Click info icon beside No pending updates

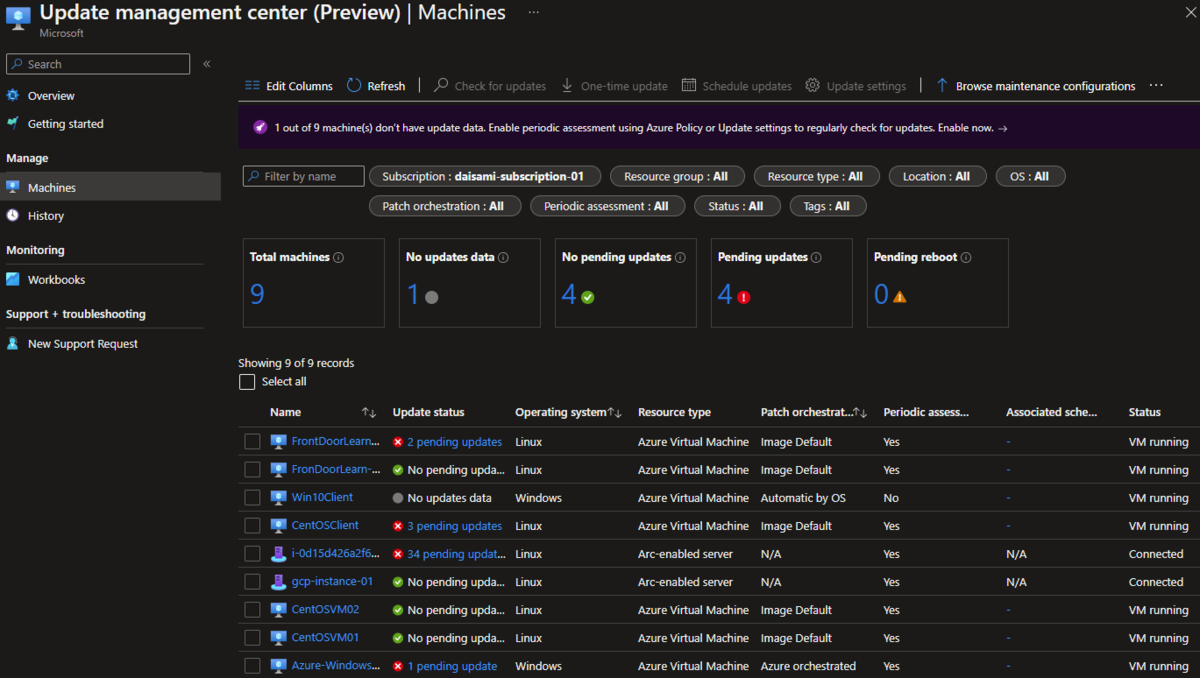[x=680, y=257]
